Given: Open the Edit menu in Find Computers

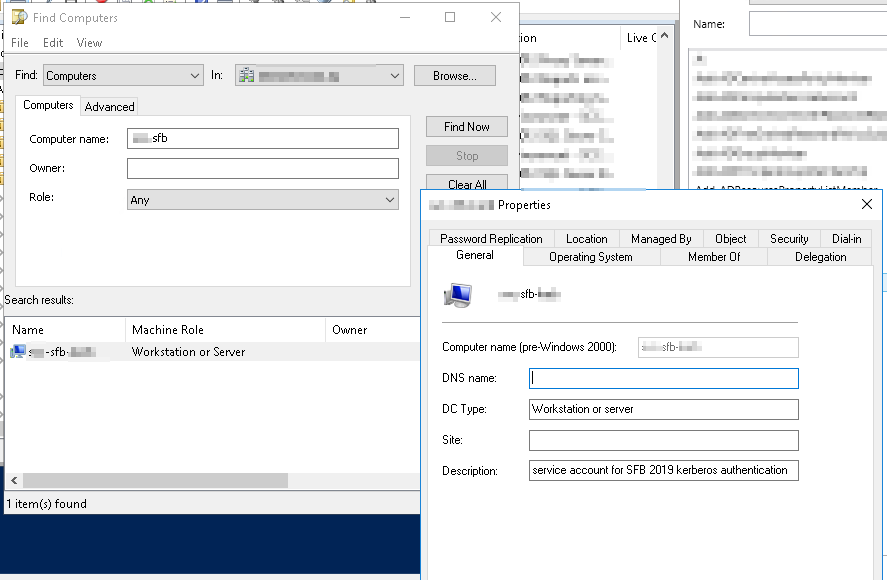Looking at the screenshot, I should click(x=53, y=43).
